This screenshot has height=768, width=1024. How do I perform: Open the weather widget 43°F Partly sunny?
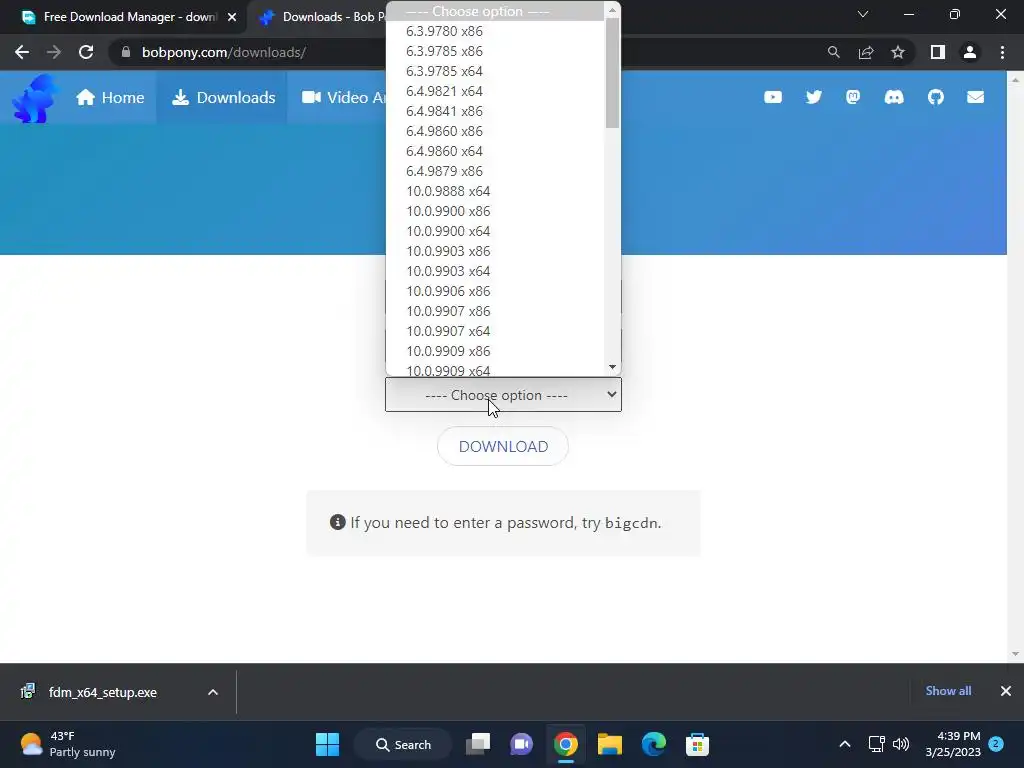(68, 744)
